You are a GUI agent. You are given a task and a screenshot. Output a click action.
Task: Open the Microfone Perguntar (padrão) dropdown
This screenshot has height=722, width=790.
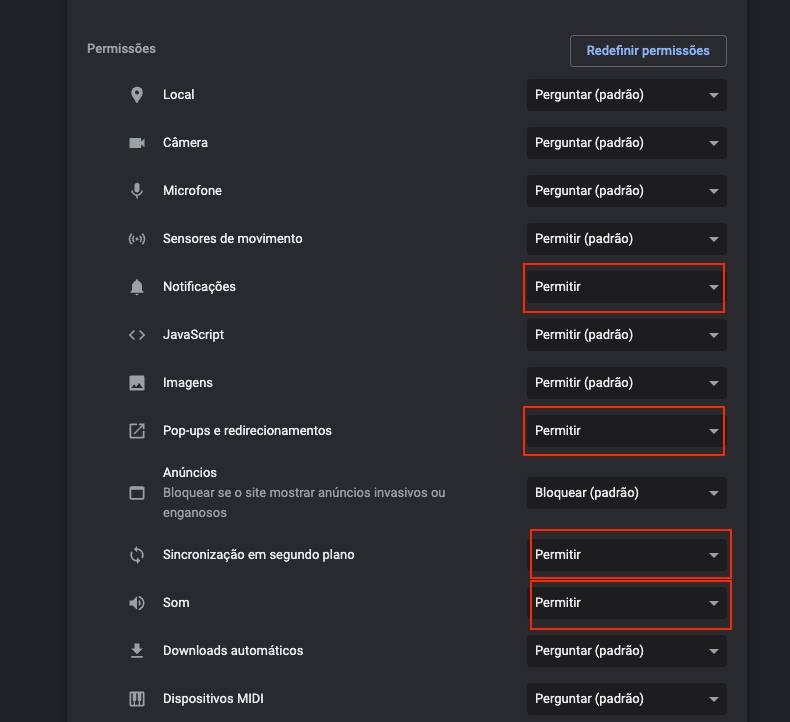point(626,191)
